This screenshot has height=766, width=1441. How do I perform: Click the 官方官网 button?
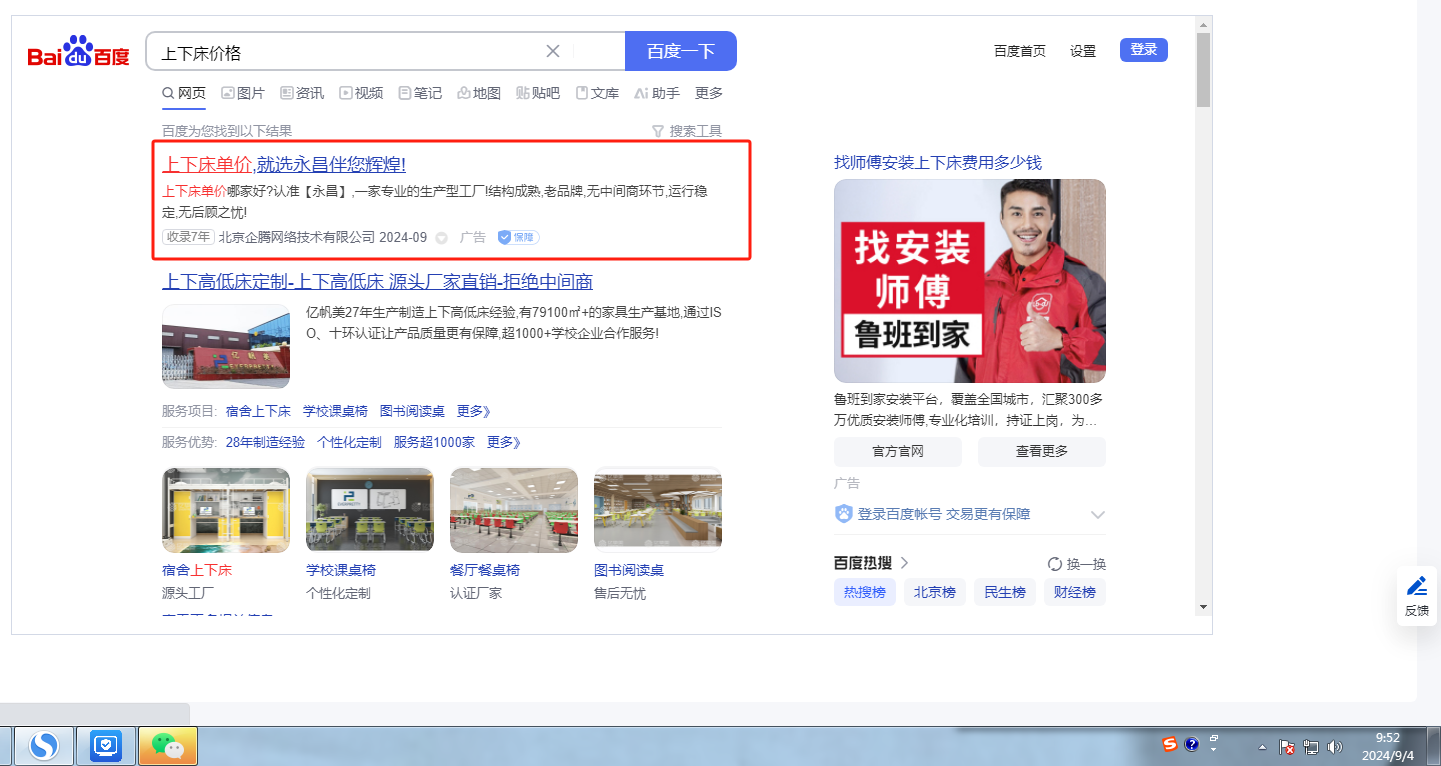click(898, 451)
